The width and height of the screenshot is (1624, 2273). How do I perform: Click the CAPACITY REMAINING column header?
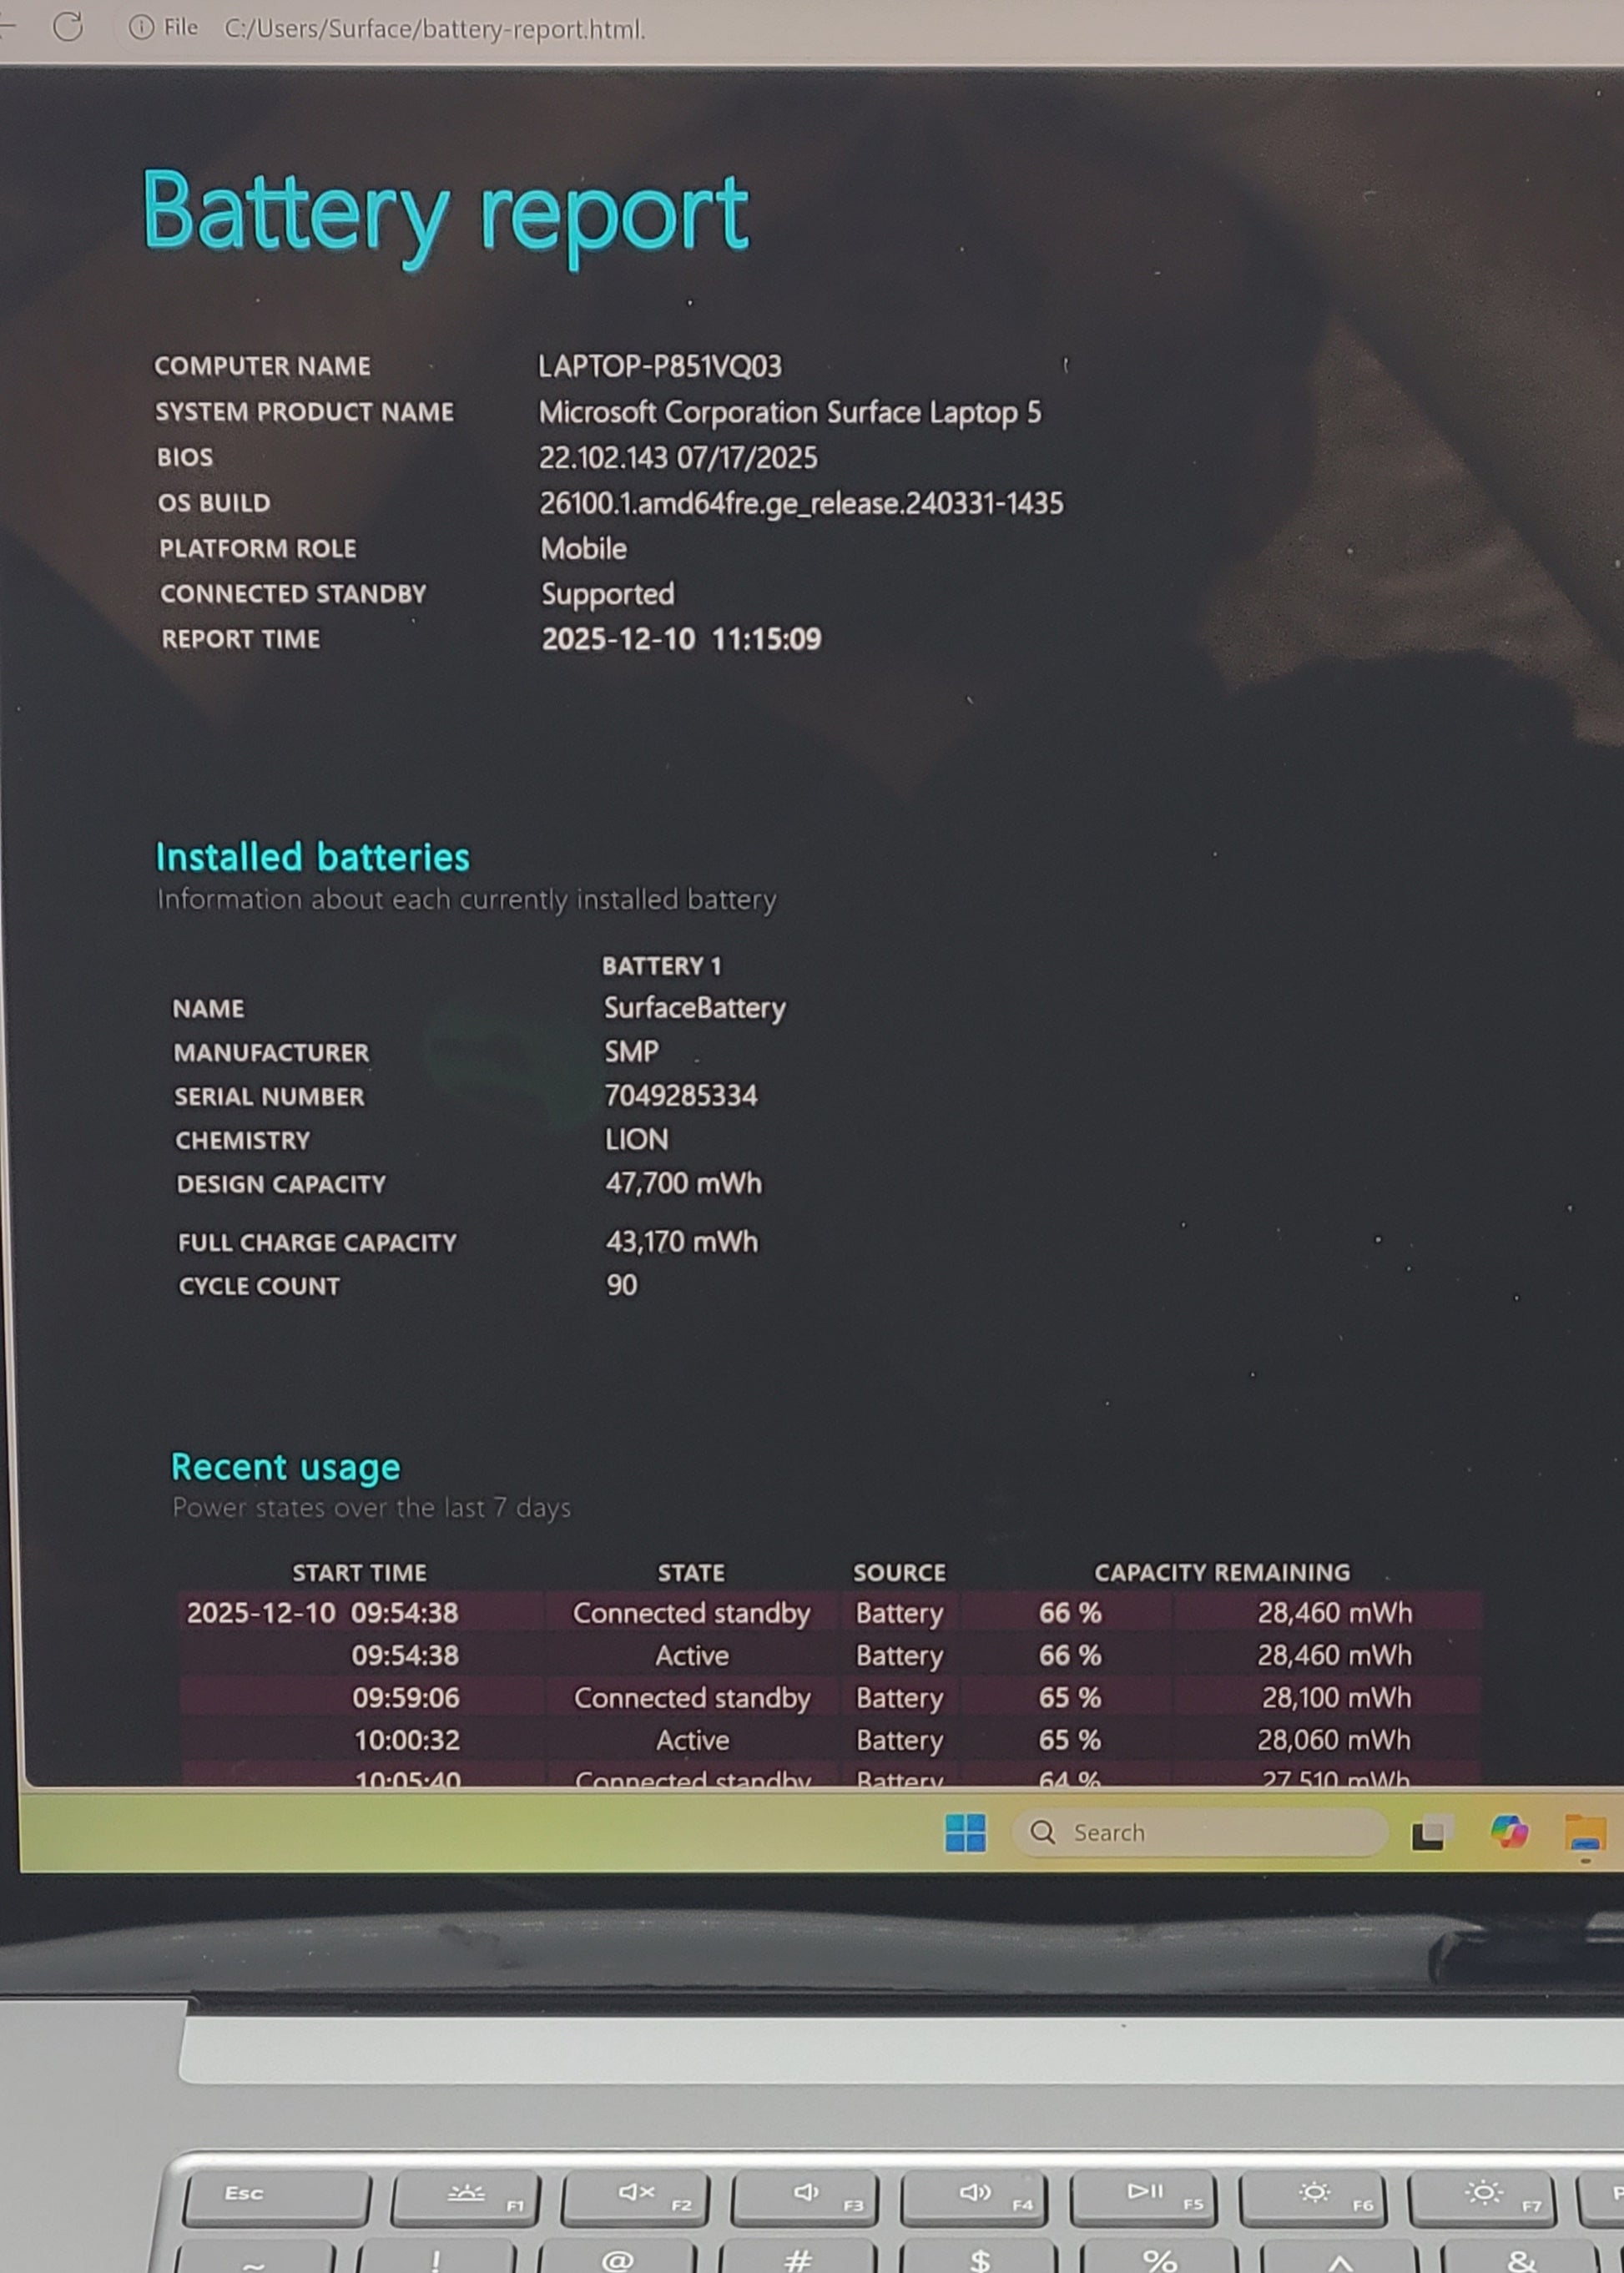[x=1221, y=1572]
